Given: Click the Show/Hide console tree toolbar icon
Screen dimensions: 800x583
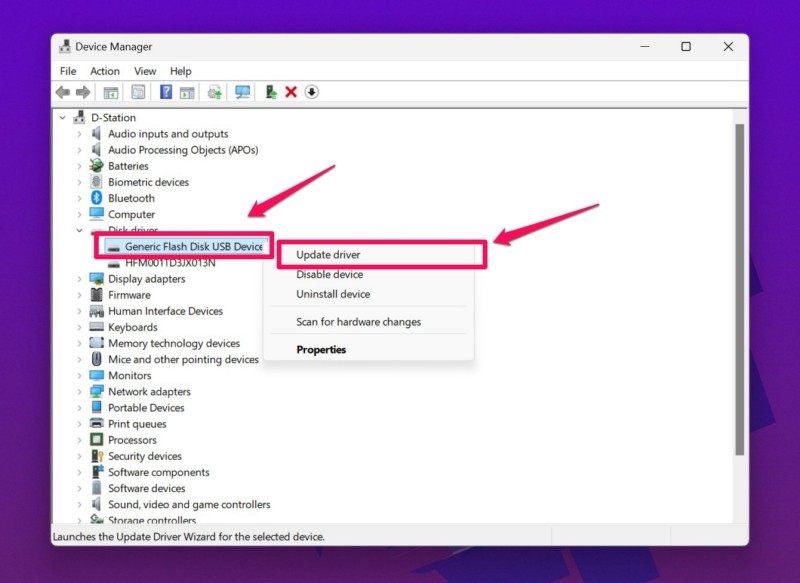Looking at the screenshot, I should tap(111, 92).
